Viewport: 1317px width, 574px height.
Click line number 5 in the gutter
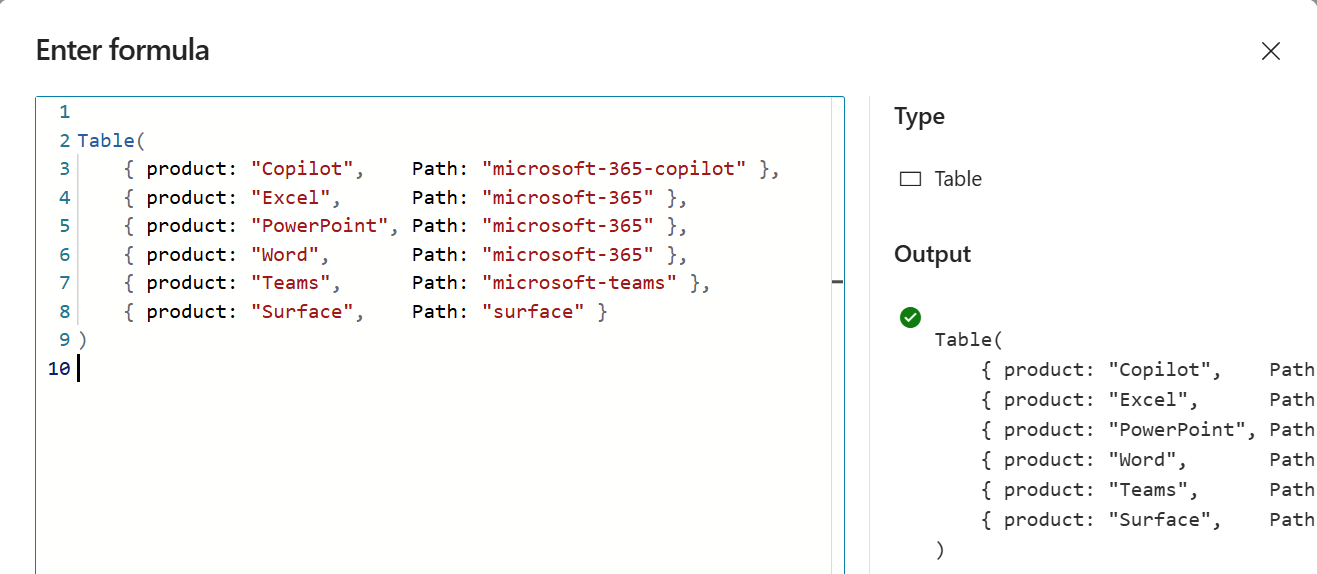[x=64, y=226]
